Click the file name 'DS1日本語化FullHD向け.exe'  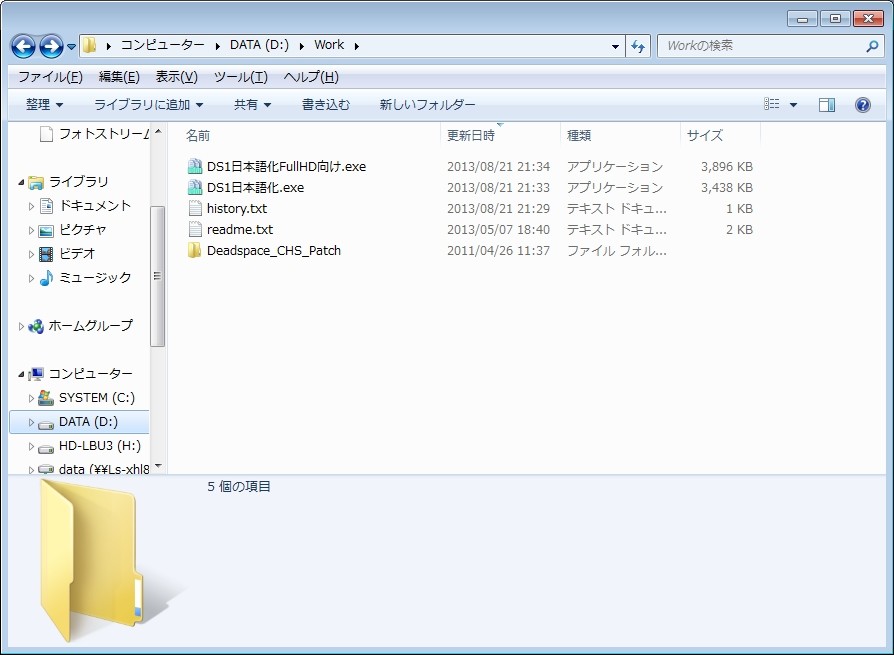(286, 166)
